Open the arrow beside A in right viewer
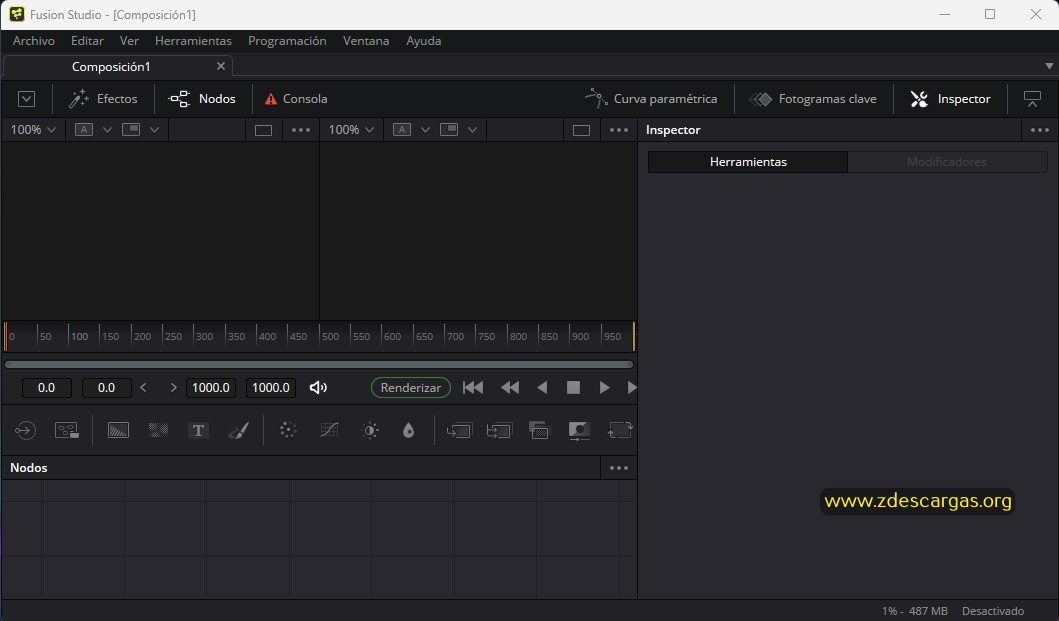1059x621 pixels. [x=425, y=130]
